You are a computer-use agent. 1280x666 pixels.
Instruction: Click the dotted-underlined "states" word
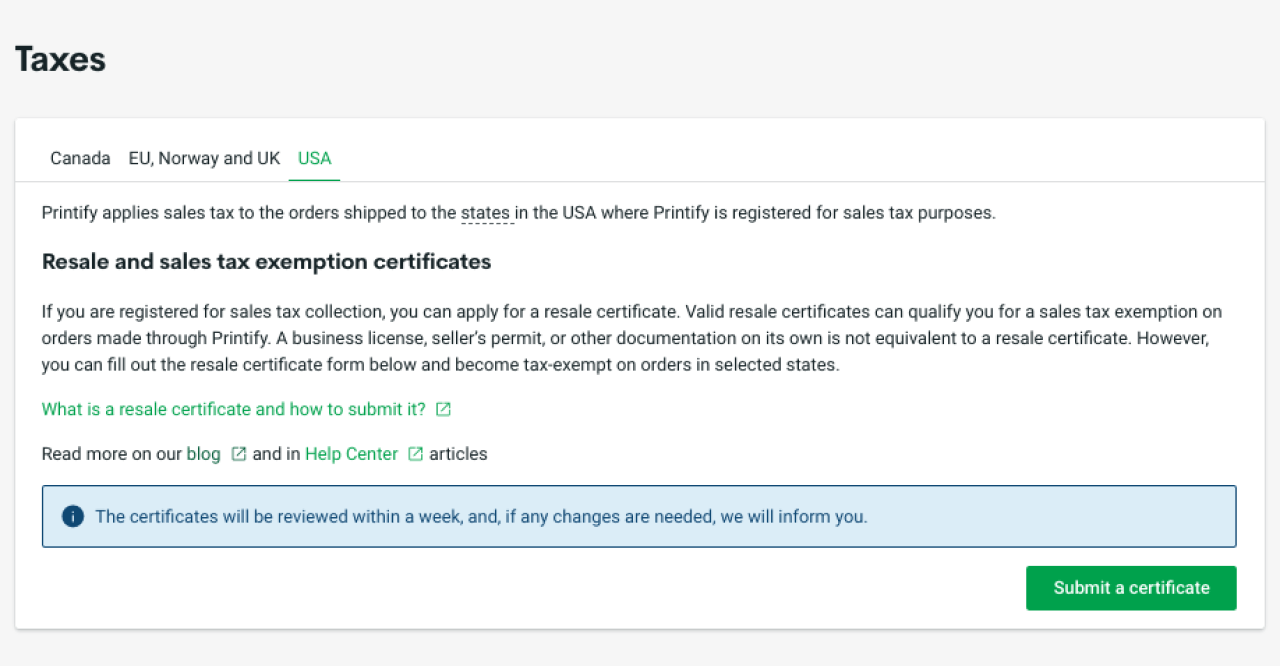(486, 213)
